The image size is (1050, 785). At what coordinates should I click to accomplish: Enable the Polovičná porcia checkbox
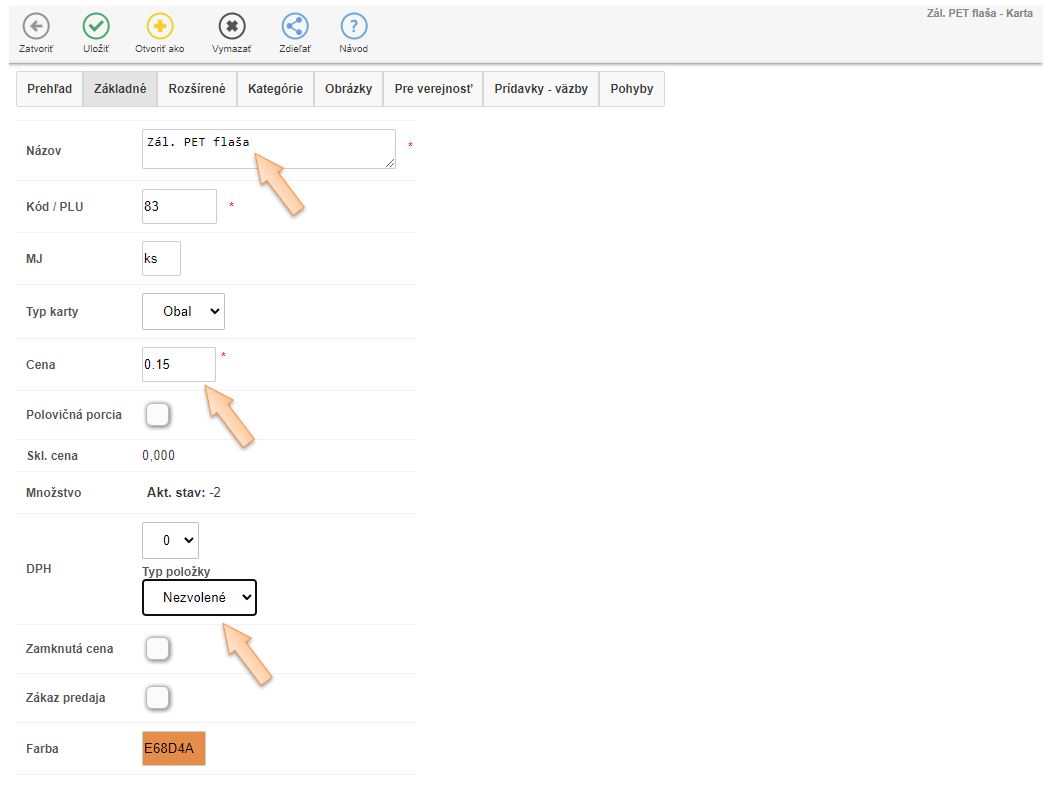tap(158, 414)
